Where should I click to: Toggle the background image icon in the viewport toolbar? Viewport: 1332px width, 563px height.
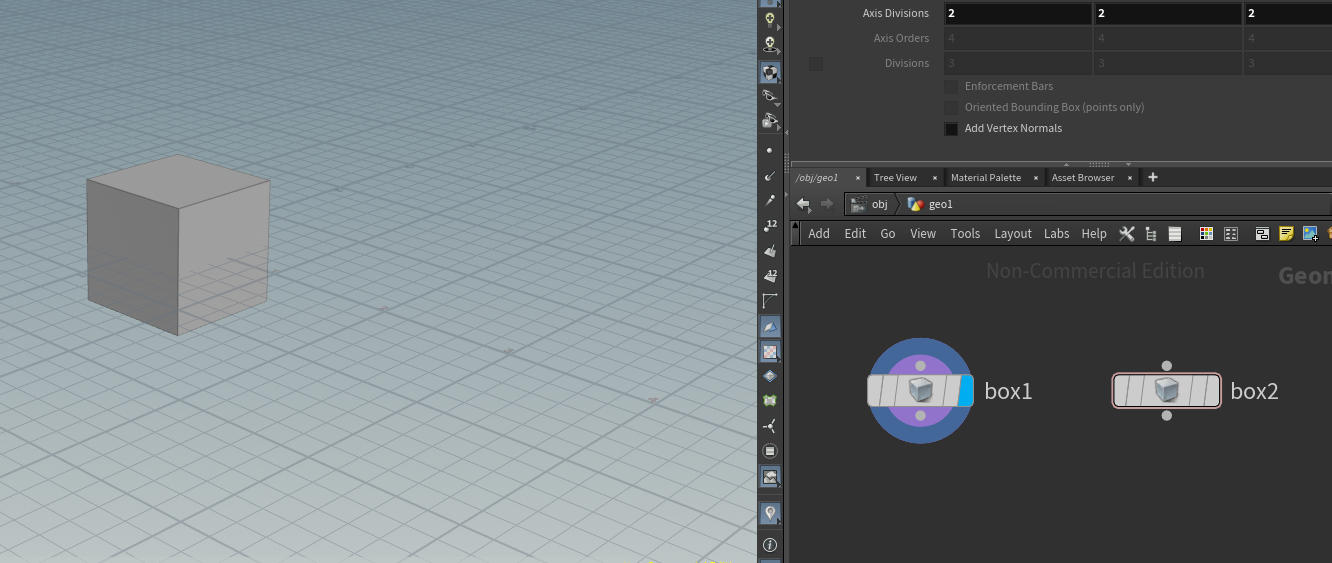769,477
